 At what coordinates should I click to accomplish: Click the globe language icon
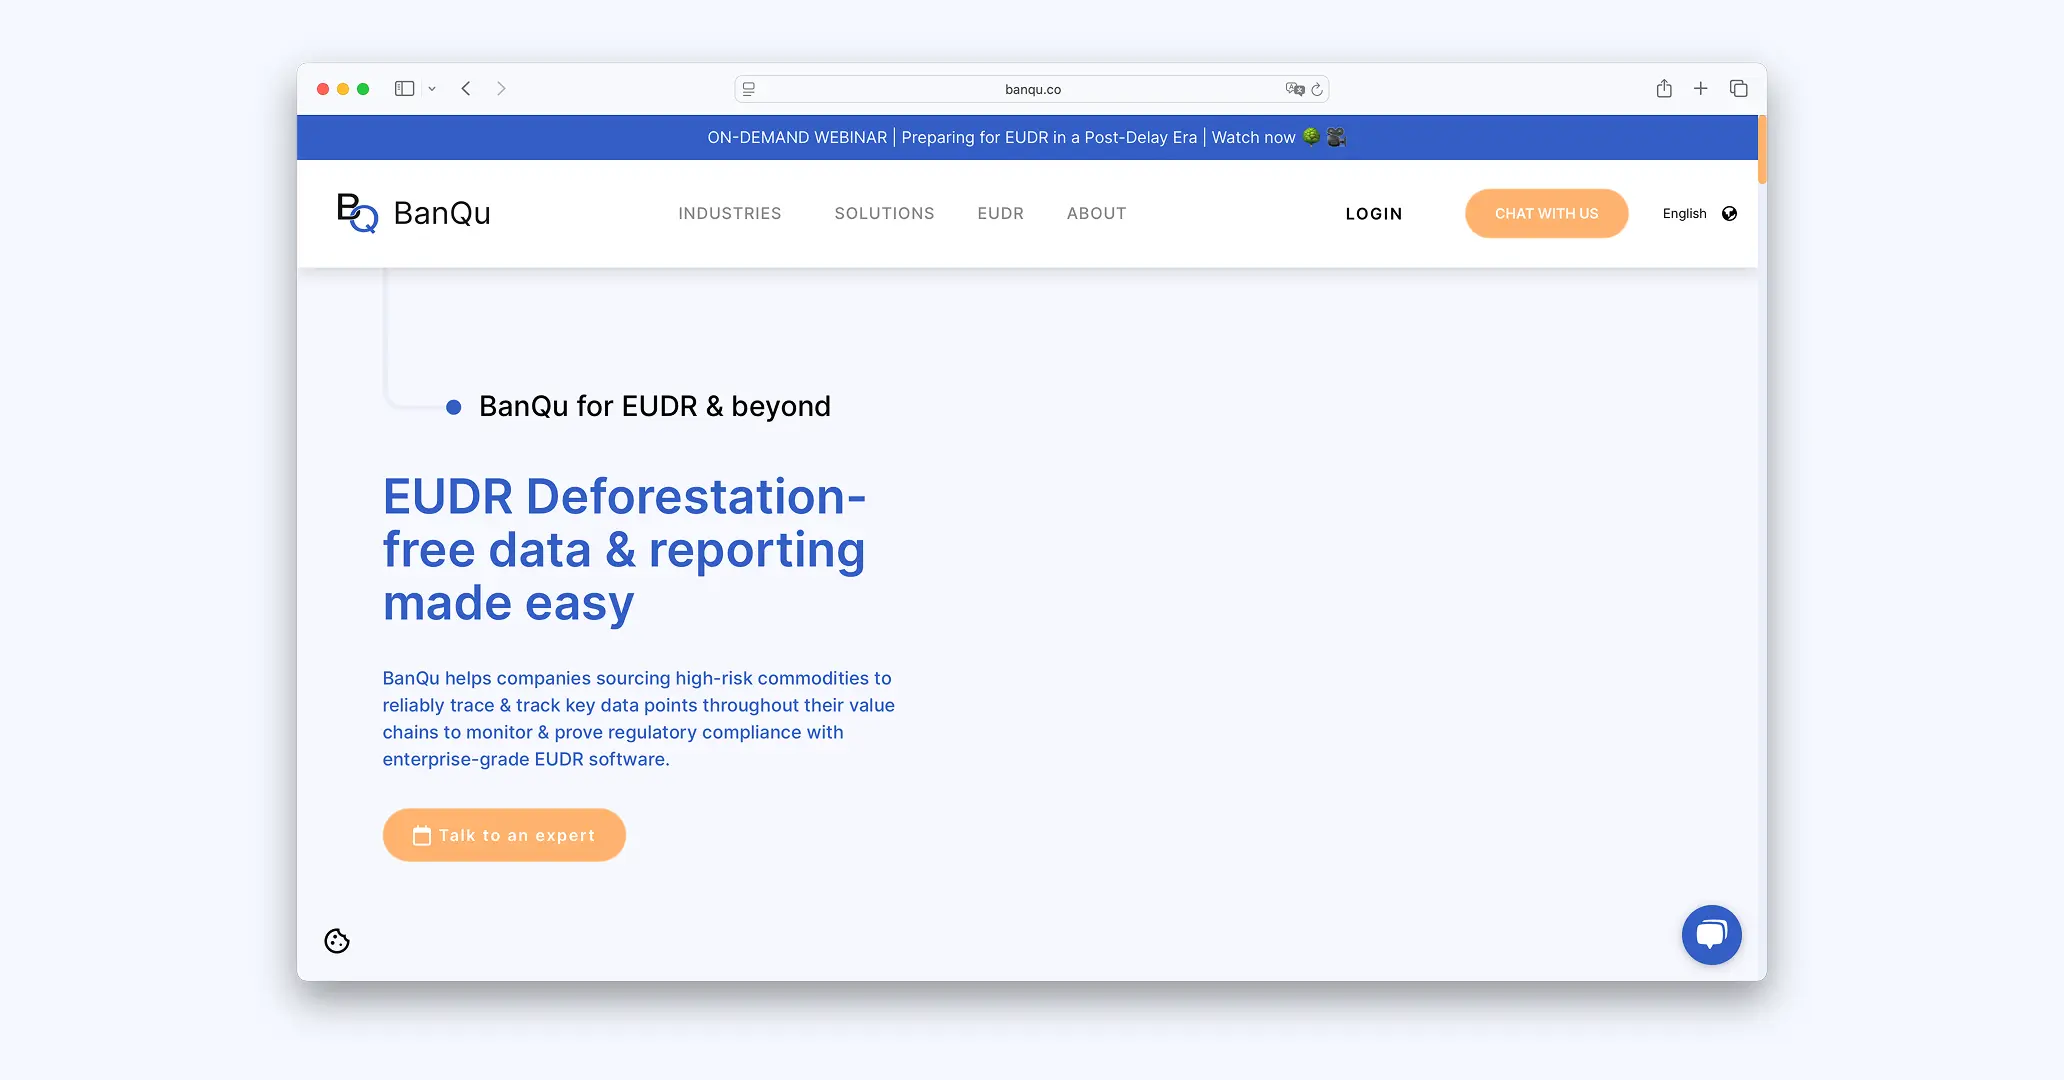[x=1729, y=214]
